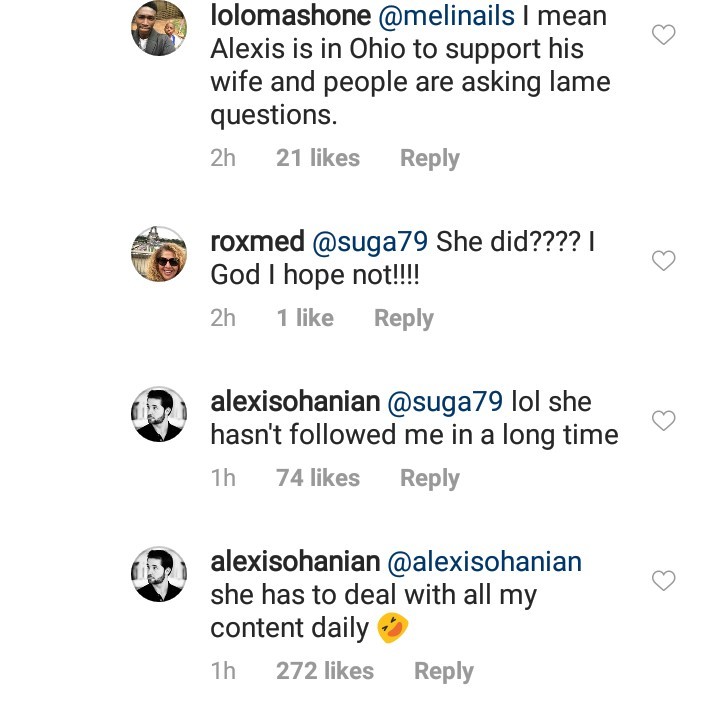Show the 272 likes list
Screen dimensions: 720x711
pyautogui.click(x=324, y=671)
